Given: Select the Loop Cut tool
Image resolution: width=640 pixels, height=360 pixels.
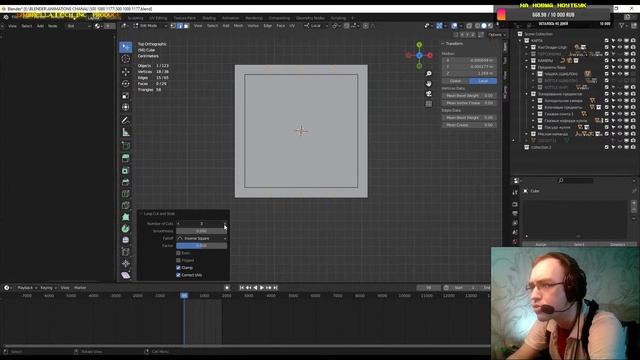Looking at the screenshot, I should [x=126, y=194].
